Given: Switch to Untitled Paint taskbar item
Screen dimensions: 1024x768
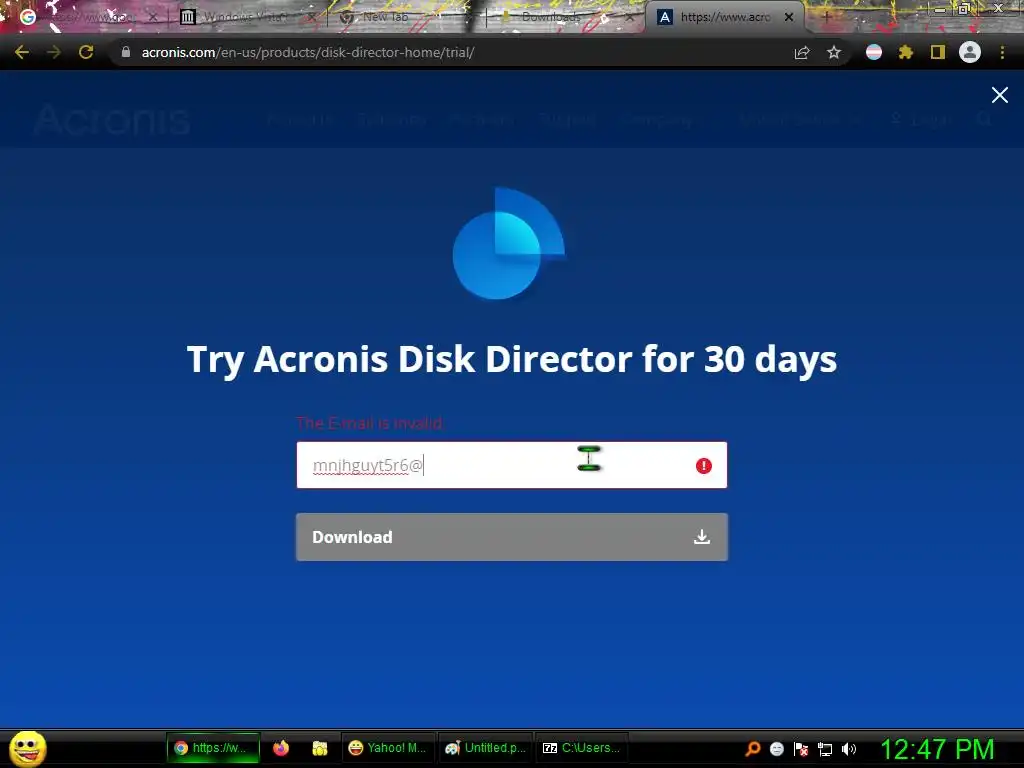Looking at the screenshot, I should point(485,748).
